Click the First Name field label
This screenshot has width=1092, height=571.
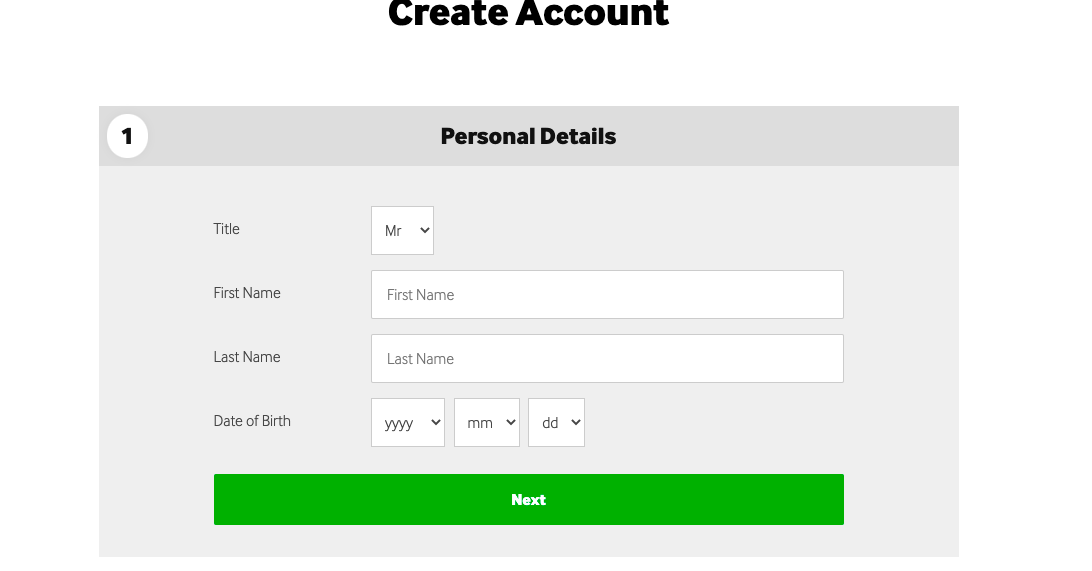point(247,293)
